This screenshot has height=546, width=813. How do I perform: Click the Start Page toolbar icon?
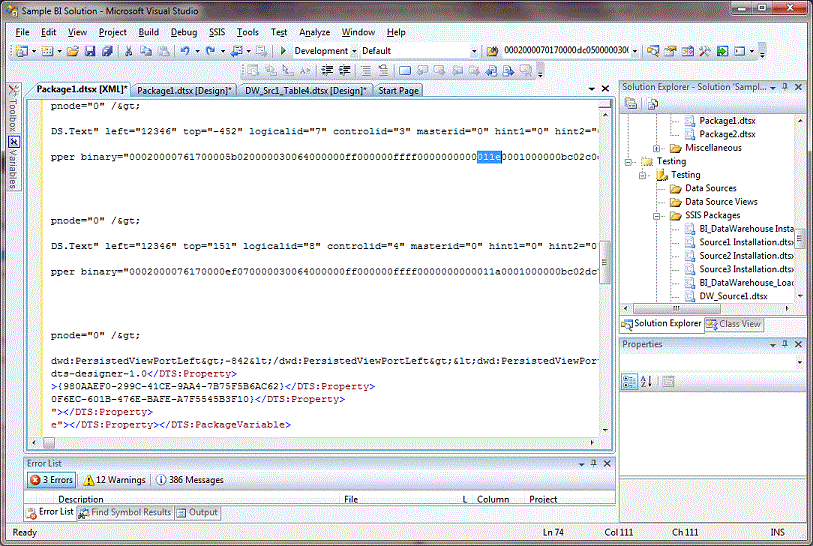point(722,51)
